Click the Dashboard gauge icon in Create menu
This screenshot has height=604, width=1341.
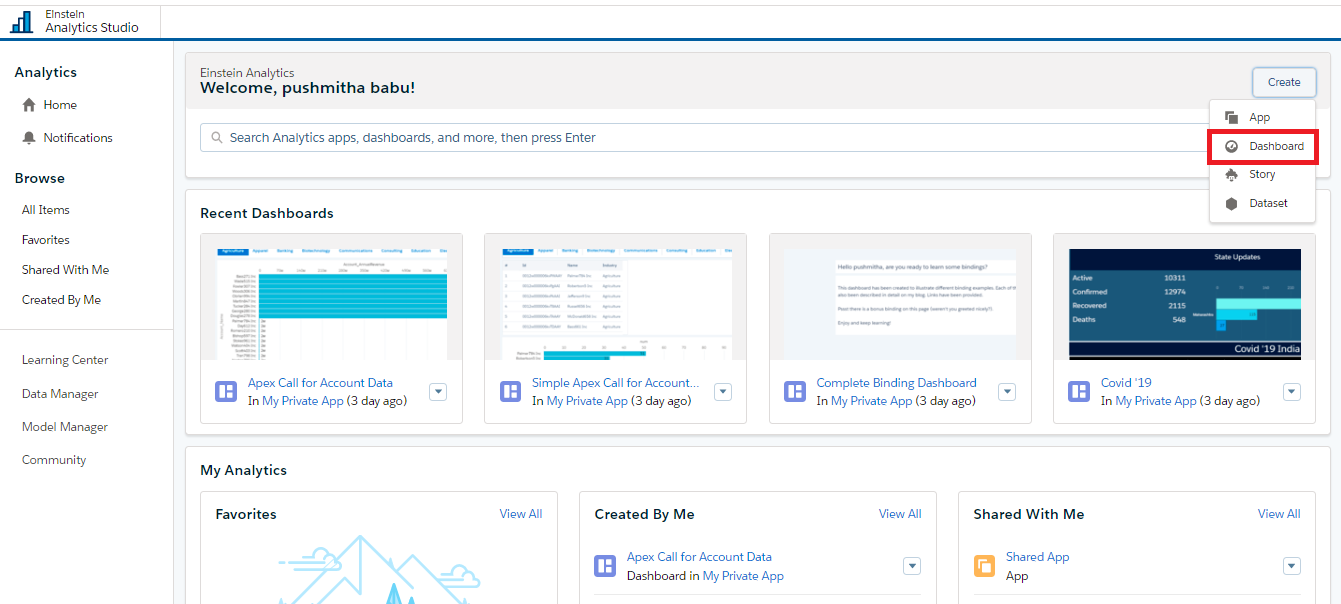tap(1232, 146)
